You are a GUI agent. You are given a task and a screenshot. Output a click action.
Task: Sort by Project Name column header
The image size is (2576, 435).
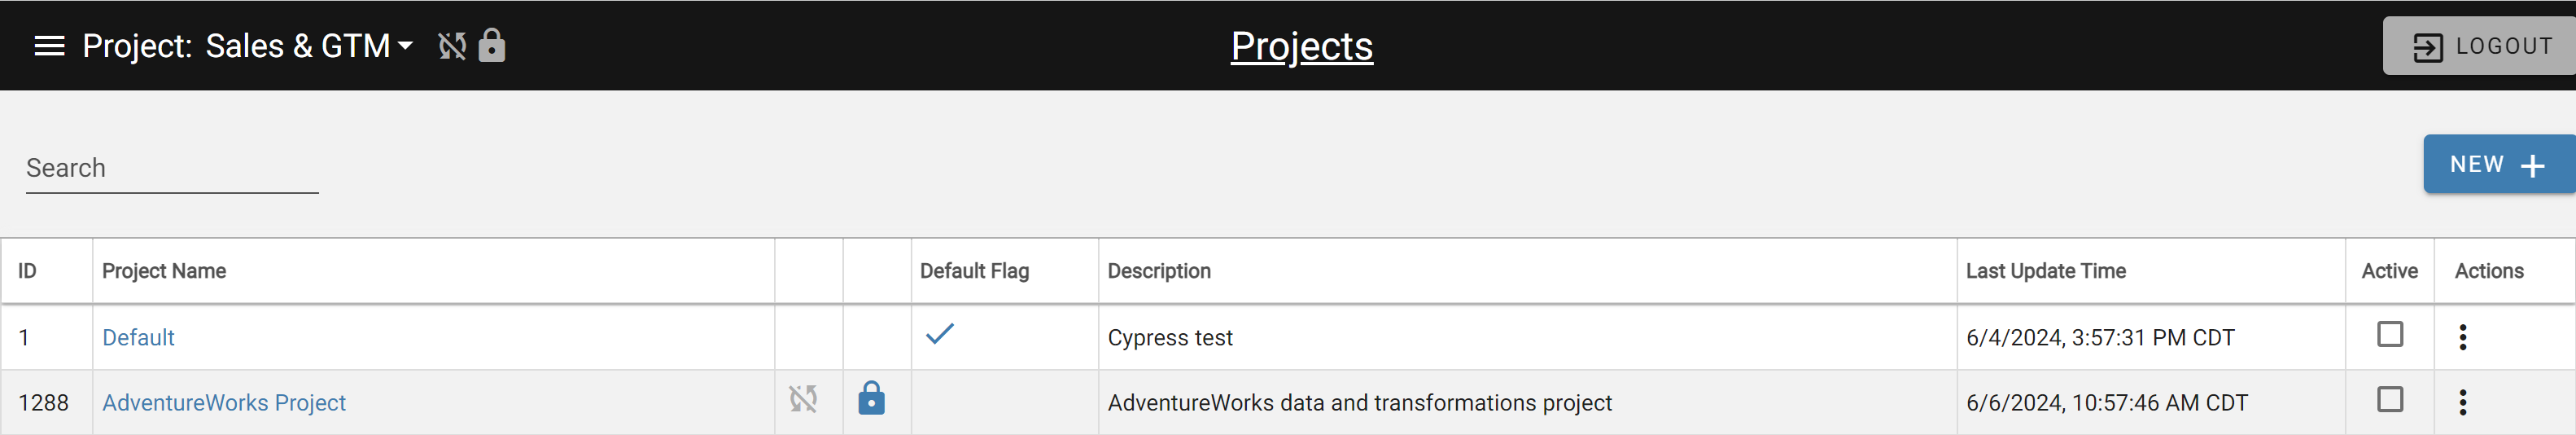point(164,271)
